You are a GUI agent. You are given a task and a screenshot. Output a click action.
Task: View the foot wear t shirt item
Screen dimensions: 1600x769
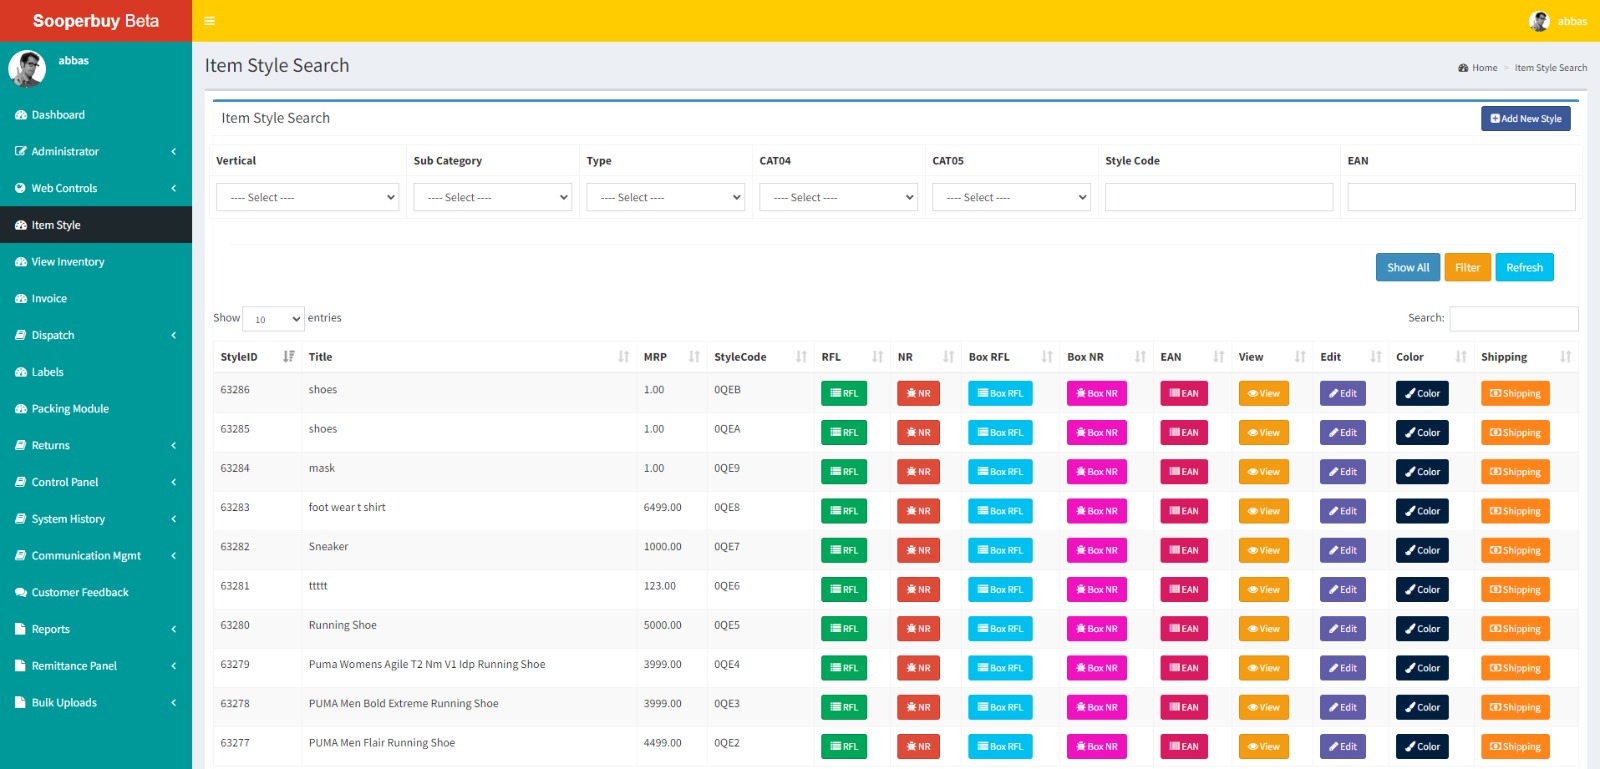(1263, 511)
